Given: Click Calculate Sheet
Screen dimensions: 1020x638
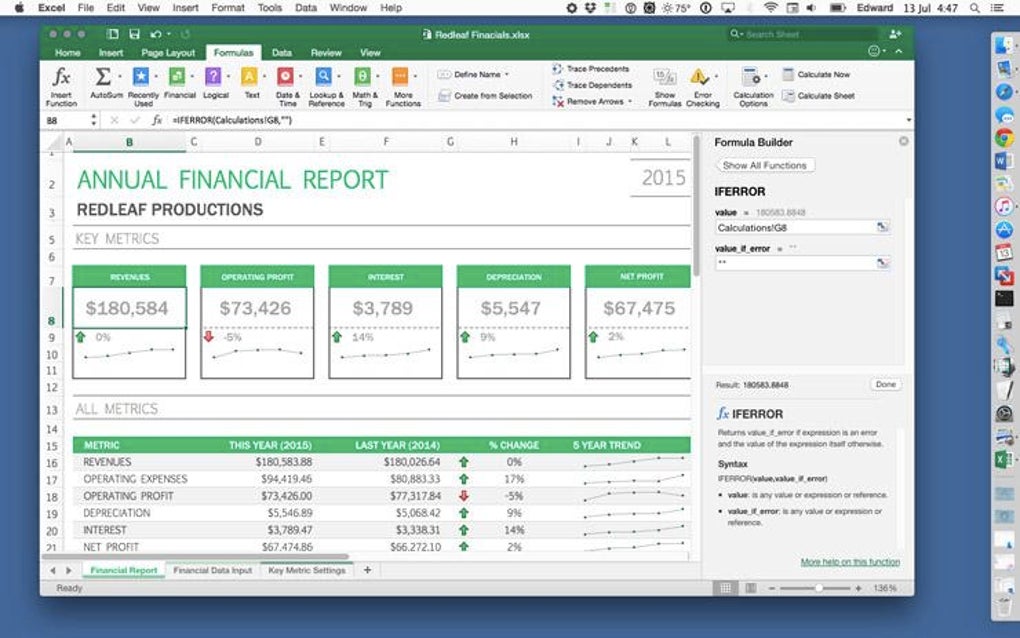Looking at the screenshot, I should (818, 96).
